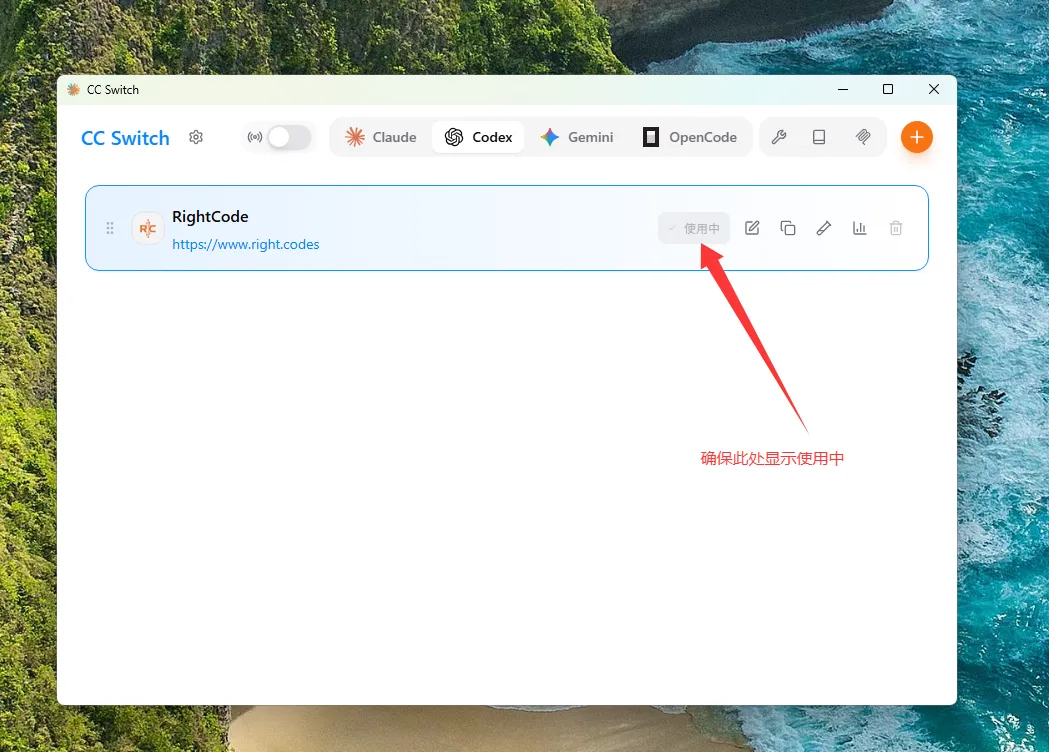This screenshot has width=1049, height=752.
Task: Click the drag handle of RightCode
Action: point(110,228)
